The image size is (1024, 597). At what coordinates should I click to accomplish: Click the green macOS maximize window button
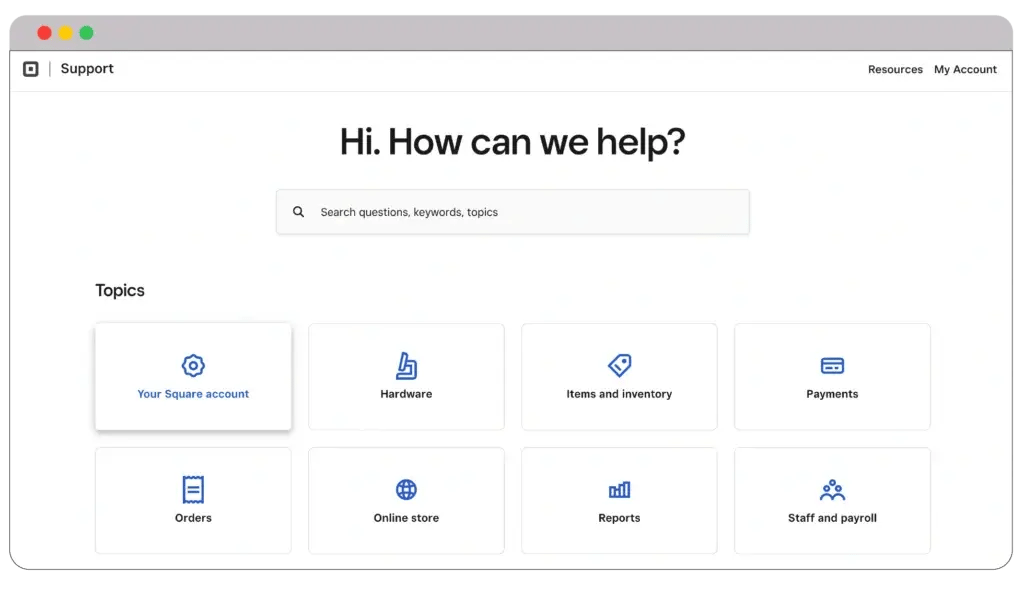coord(87,33)
